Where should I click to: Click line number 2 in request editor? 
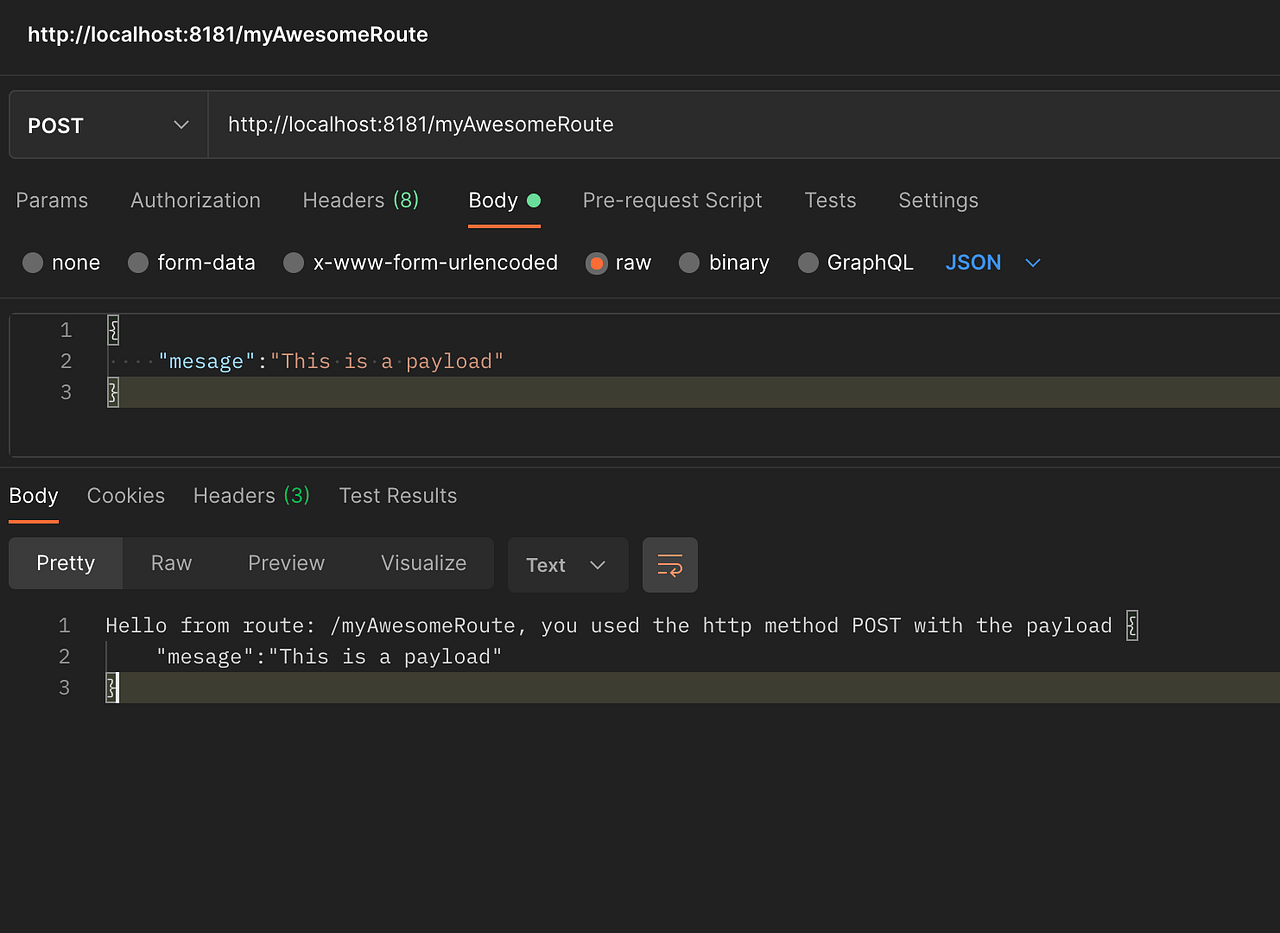(x=66, y=361)
